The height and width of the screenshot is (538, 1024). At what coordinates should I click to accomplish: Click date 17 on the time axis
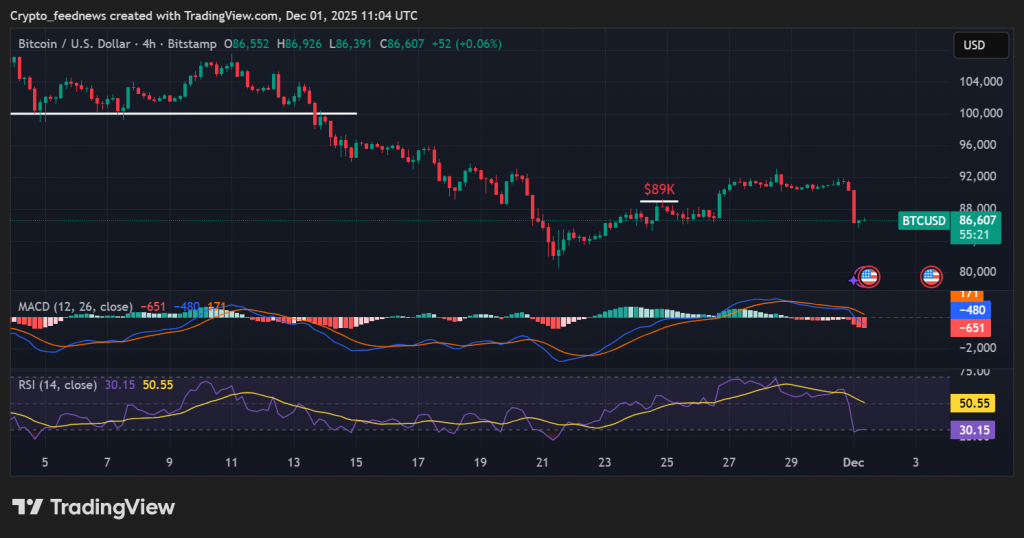pyautogui.click(x=418, y=463)
